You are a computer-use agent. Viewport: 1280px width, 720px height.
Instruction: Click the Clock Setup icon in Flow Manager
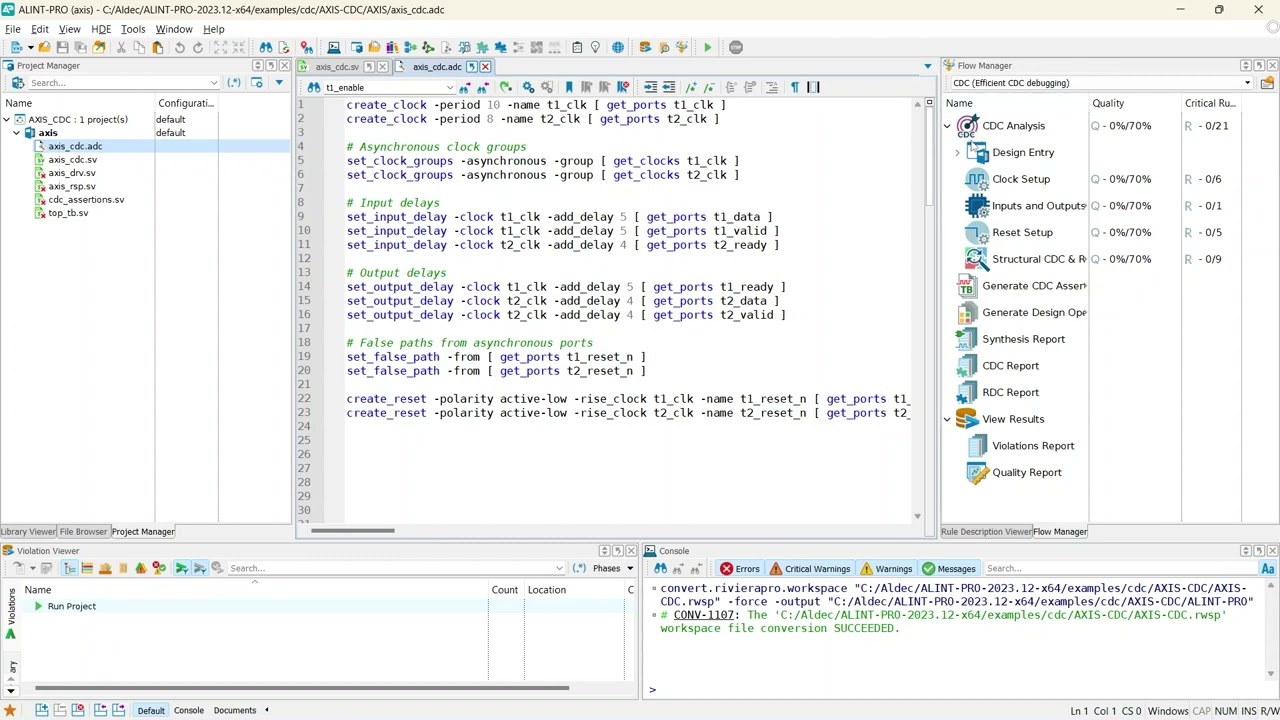976,179
